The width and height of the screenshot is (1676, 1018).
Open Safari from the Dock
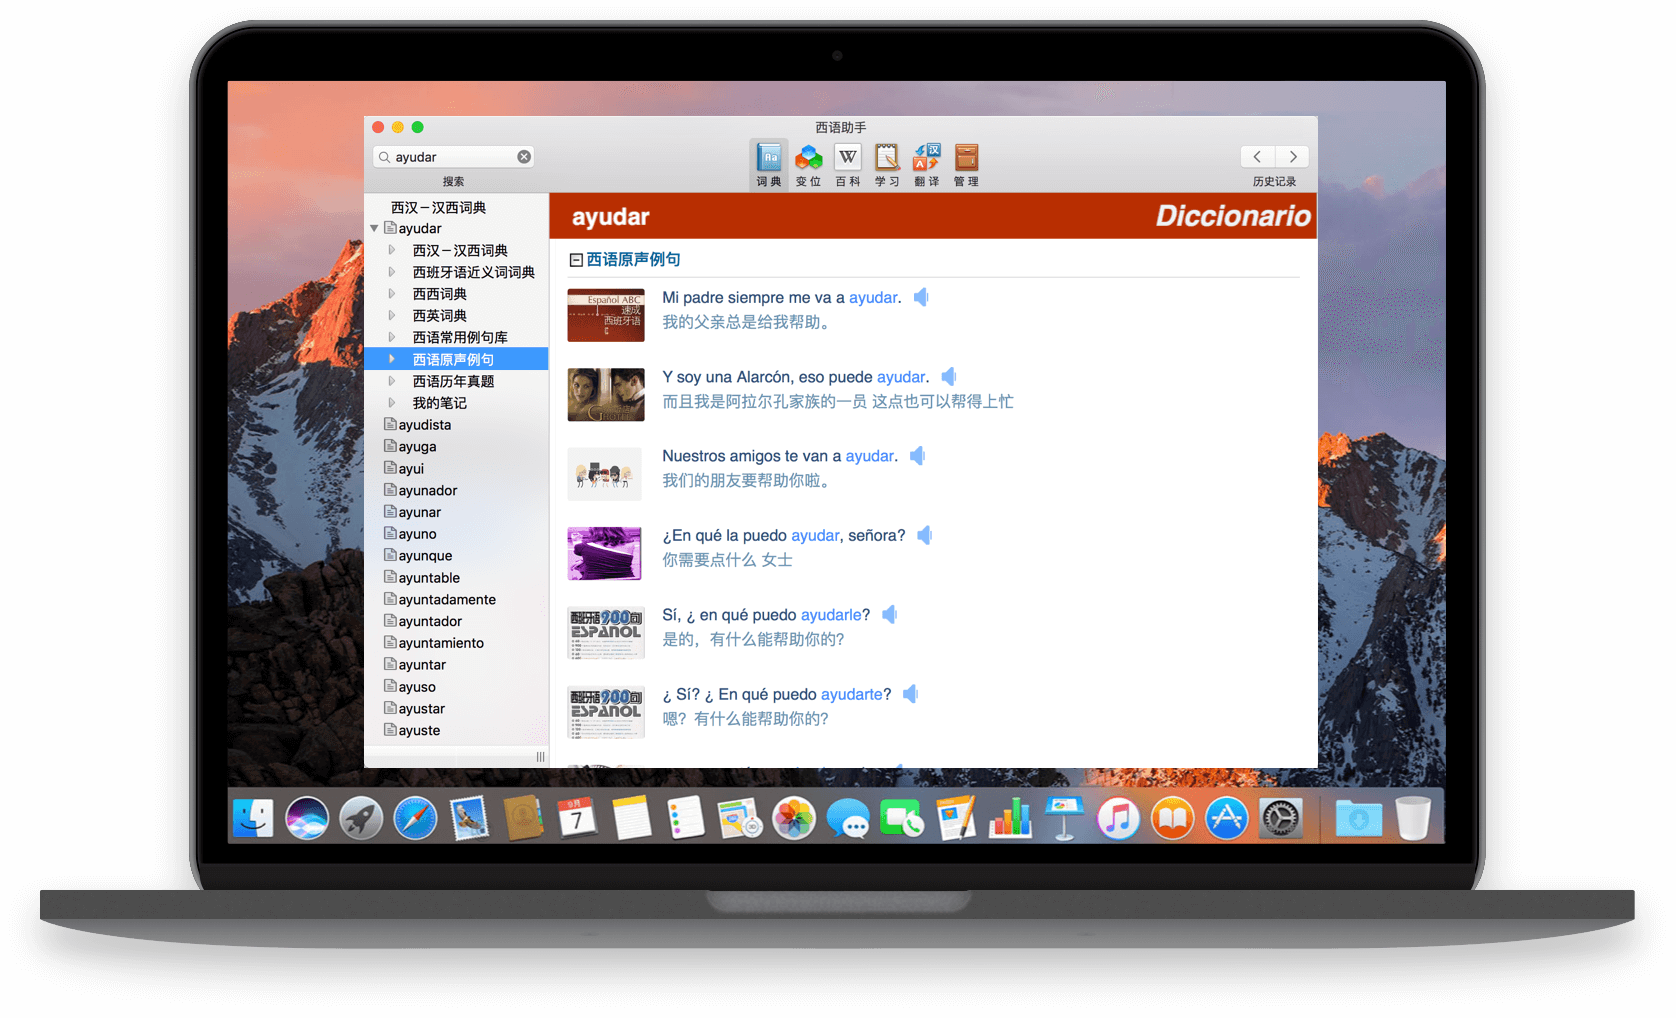point(415,818)
